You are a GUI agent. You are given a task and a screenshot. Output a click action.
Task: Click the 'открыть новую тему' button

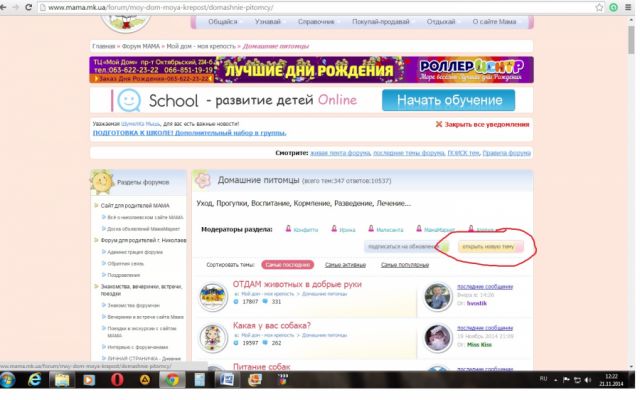487,246
